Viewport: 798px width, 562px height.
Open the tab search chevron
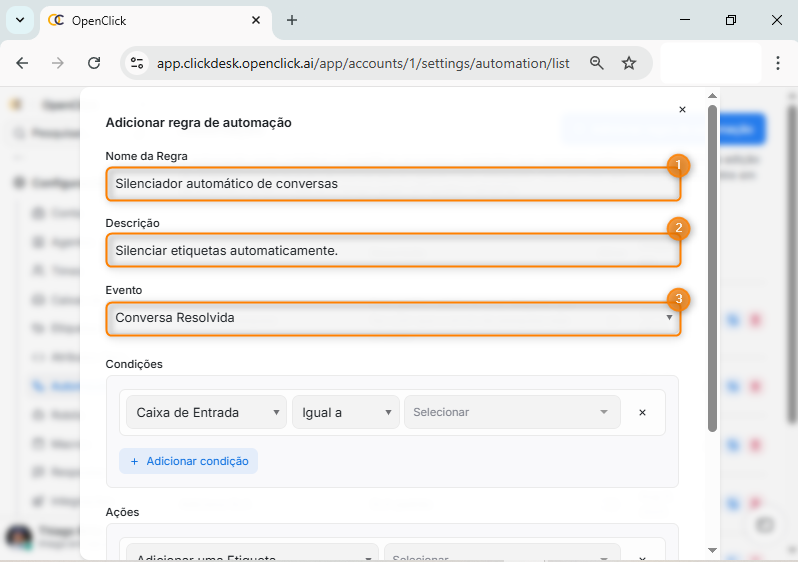[19, 20]
